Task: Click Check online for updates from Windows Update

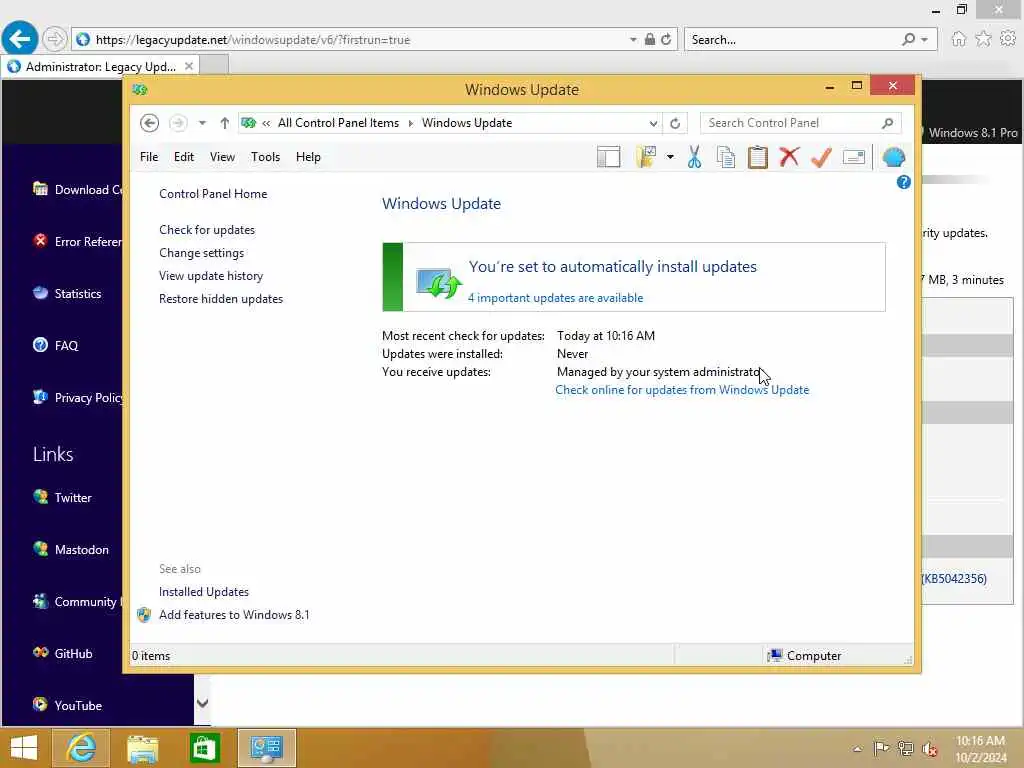Action: (x=682, y=390)
